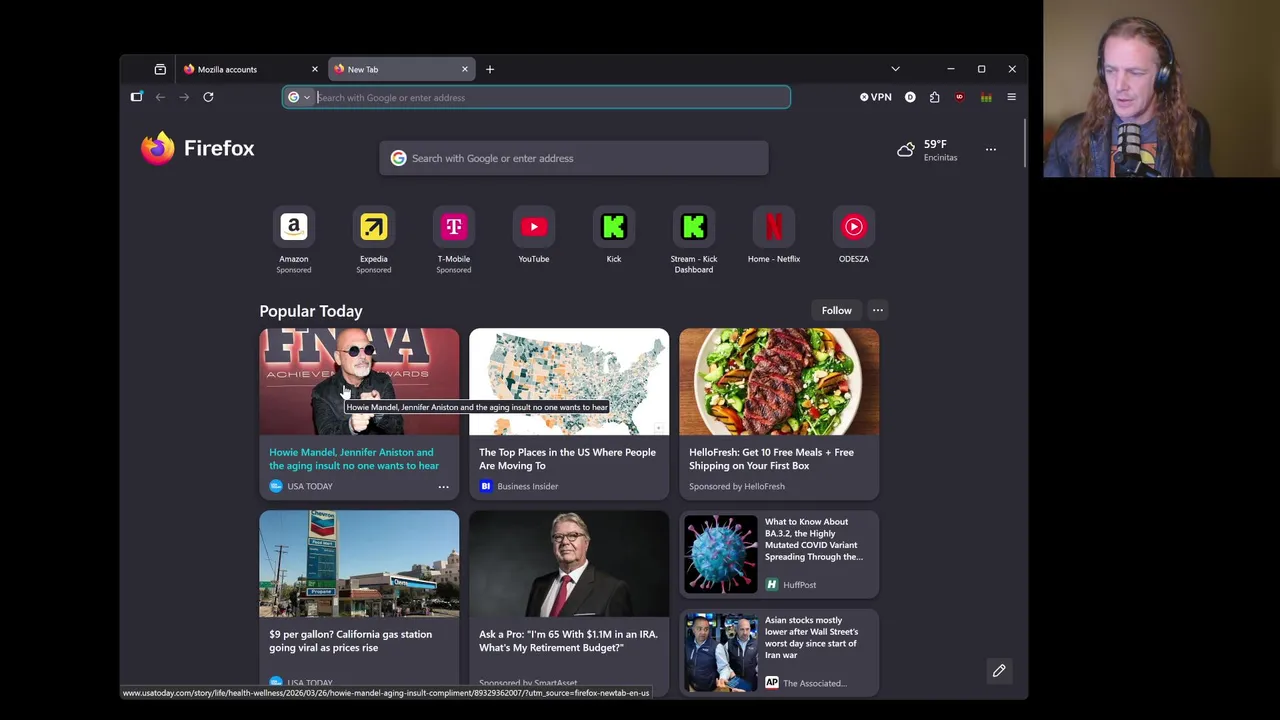Open the US map story thumbnail
Image resolution: width=1280 pixels, height=720 pixels.
[x=569, y=382]
